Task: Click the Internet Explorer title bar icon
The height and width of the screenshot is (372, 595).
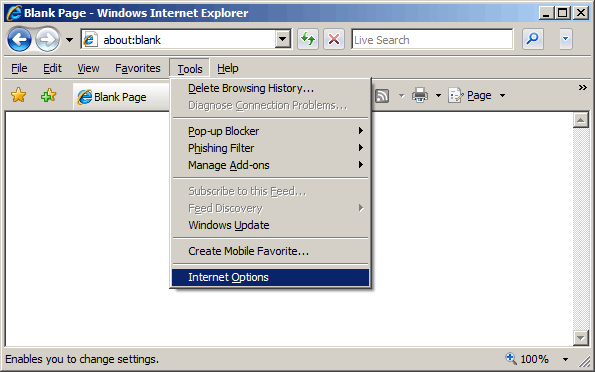Action: [x=14, y=13]
